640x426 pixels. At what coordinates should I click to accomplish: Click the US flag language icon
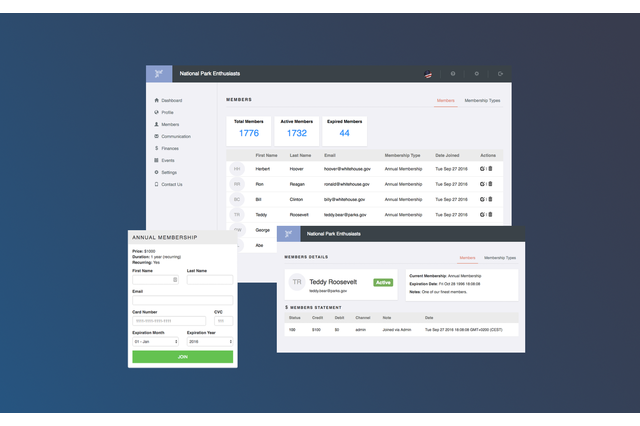click(429, 74)
